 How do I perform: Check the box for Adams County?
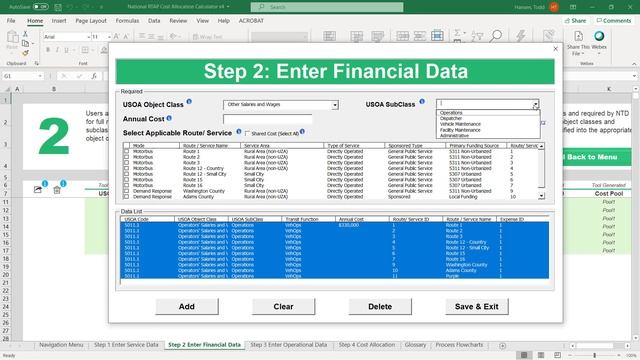click(x=126, y=197)
